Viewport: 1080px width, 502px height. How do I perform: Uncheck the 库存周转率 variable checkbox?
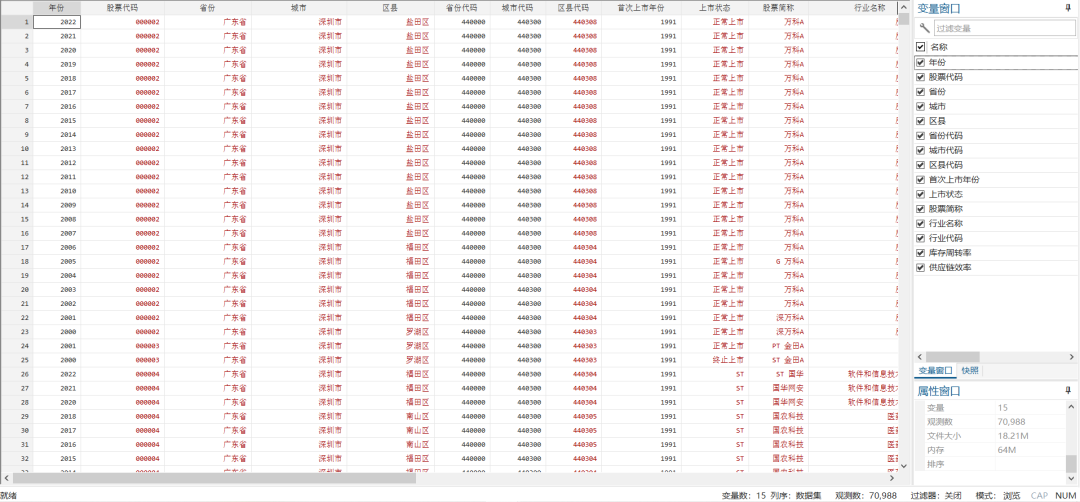point(920,253)
